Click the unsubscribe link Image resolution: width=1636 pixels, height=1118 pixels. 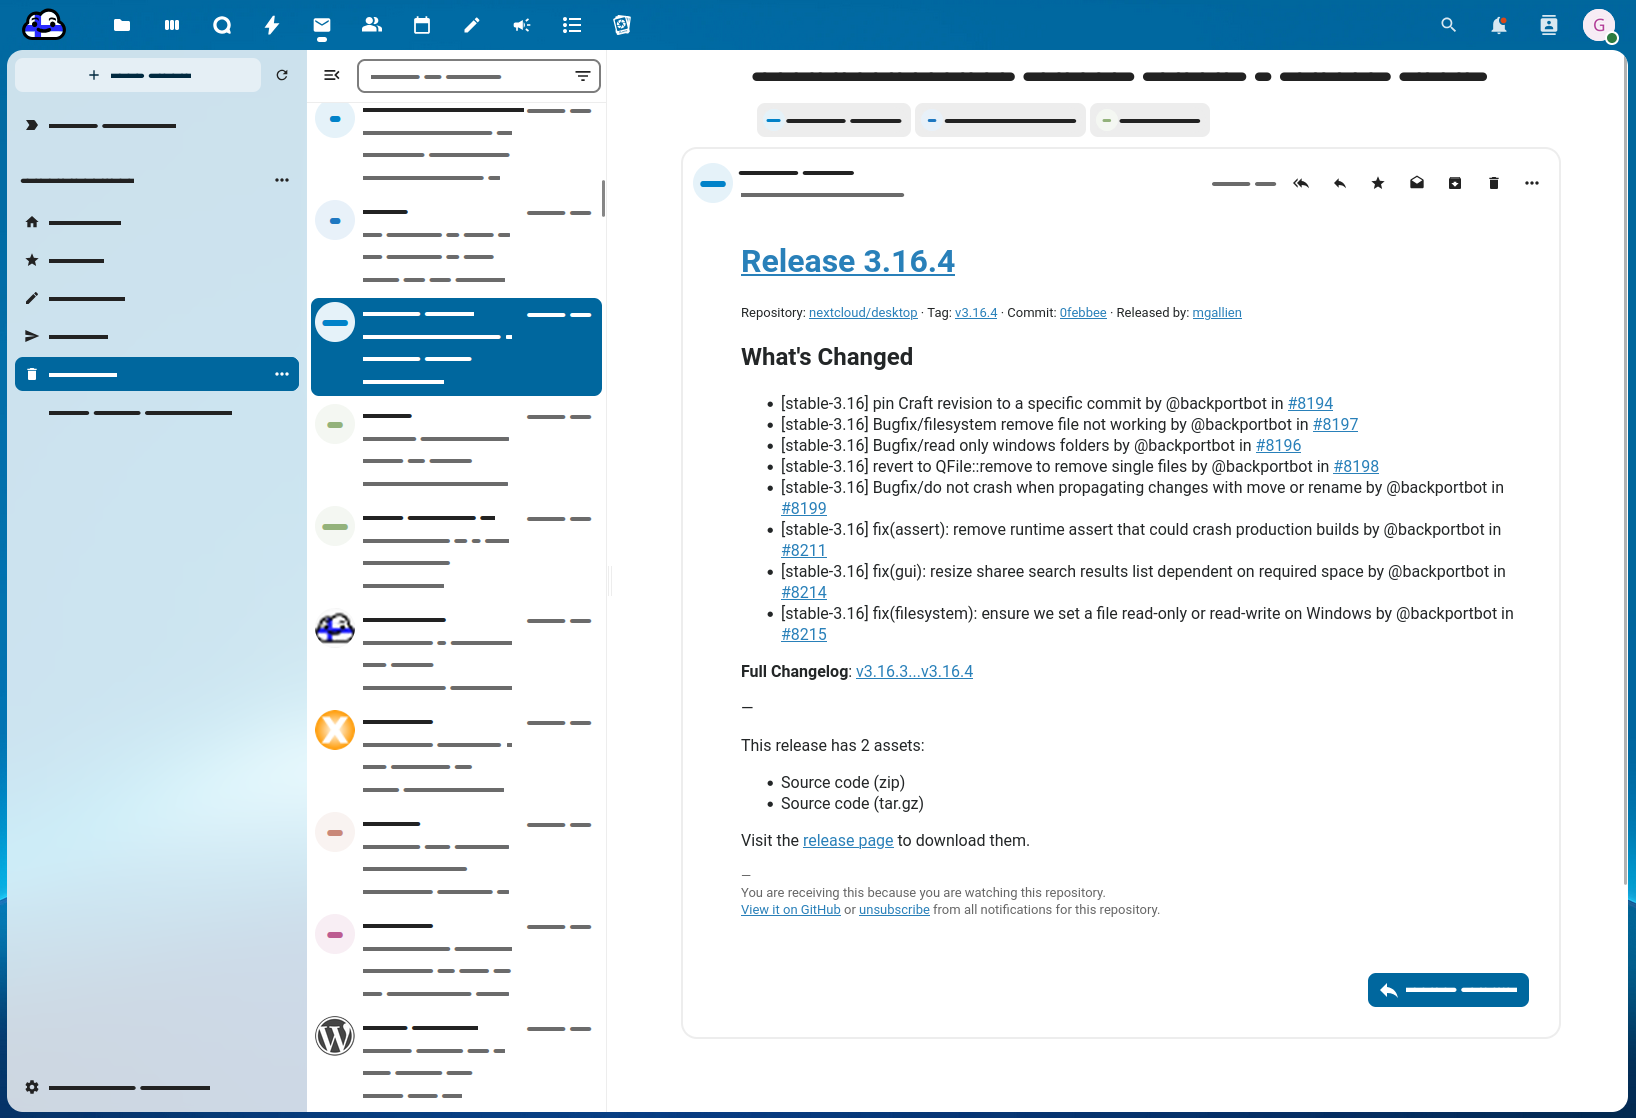click(x=894, y=910)
